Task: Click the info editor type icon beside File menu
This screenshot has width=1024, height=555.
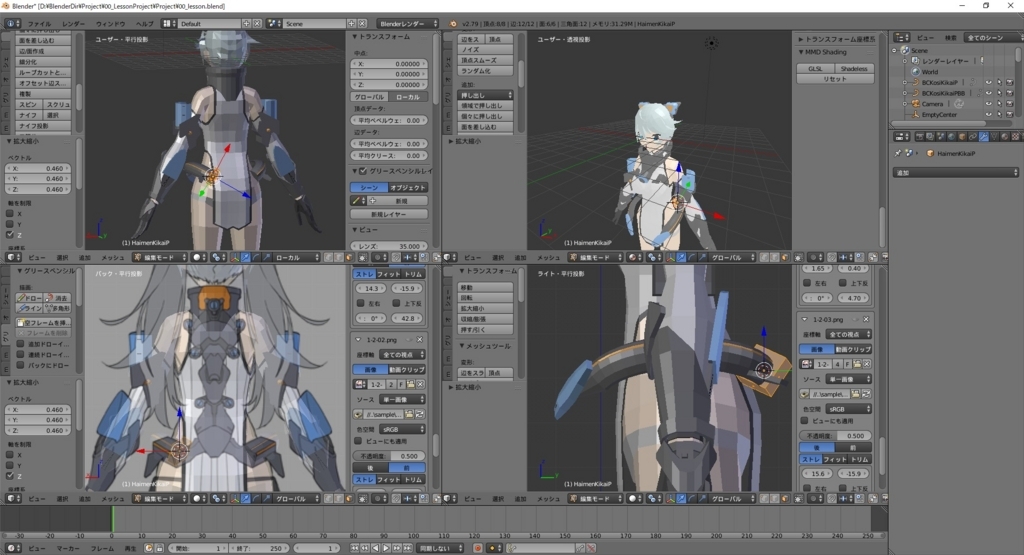Action: [x=11, y=24]
